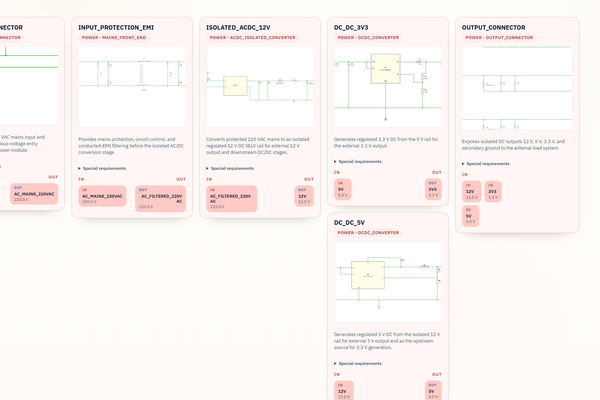Click the DC_DC_3V3 card title
600x400 pixels.
click(x=351, y=28)
